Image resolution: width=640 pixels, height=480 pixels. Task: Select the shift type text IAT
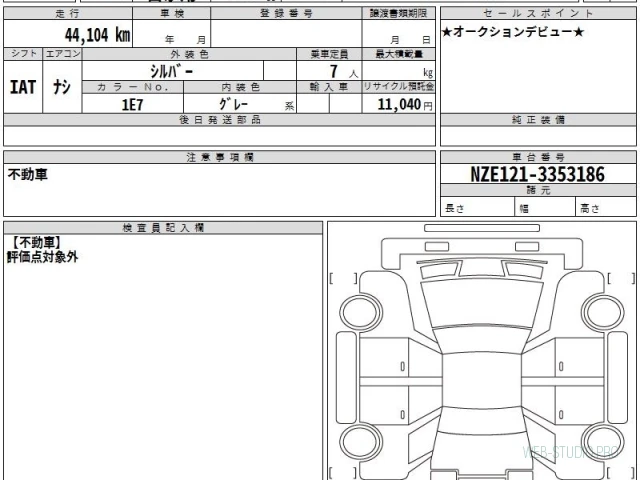pyautogui.click(x=23, y=87)
